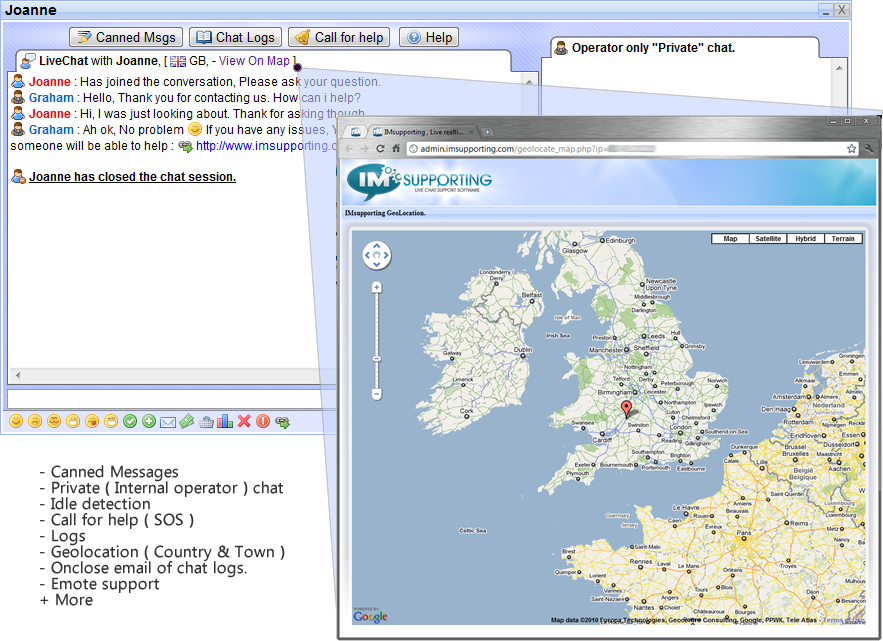Open the Help button
The image size is (883, 641).
coord(429,37)
